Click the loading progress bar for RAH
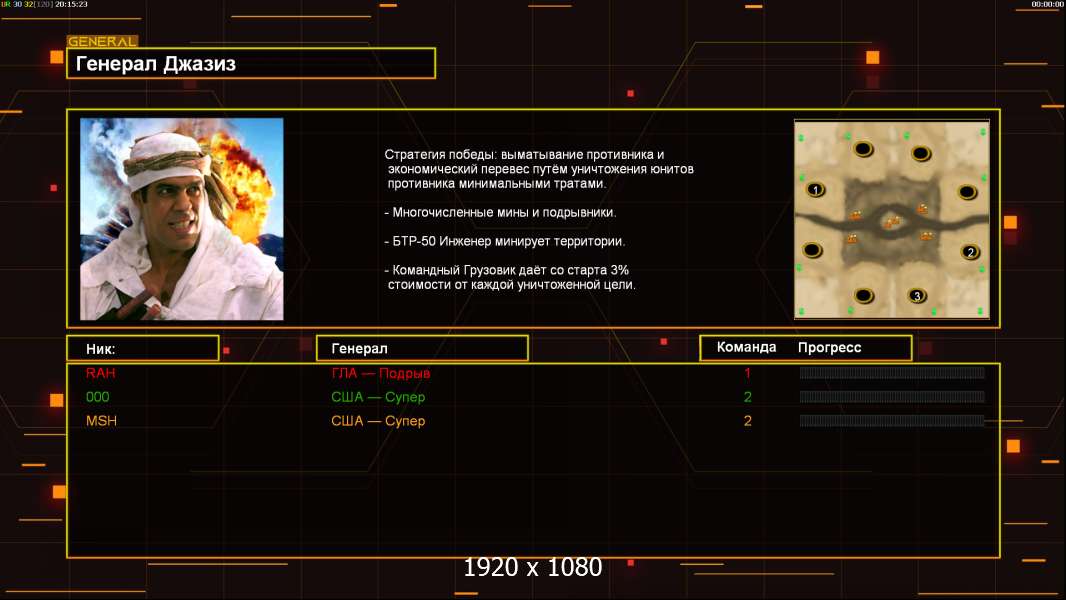Viewport: 1066px width, 600px height. point(892,372)
